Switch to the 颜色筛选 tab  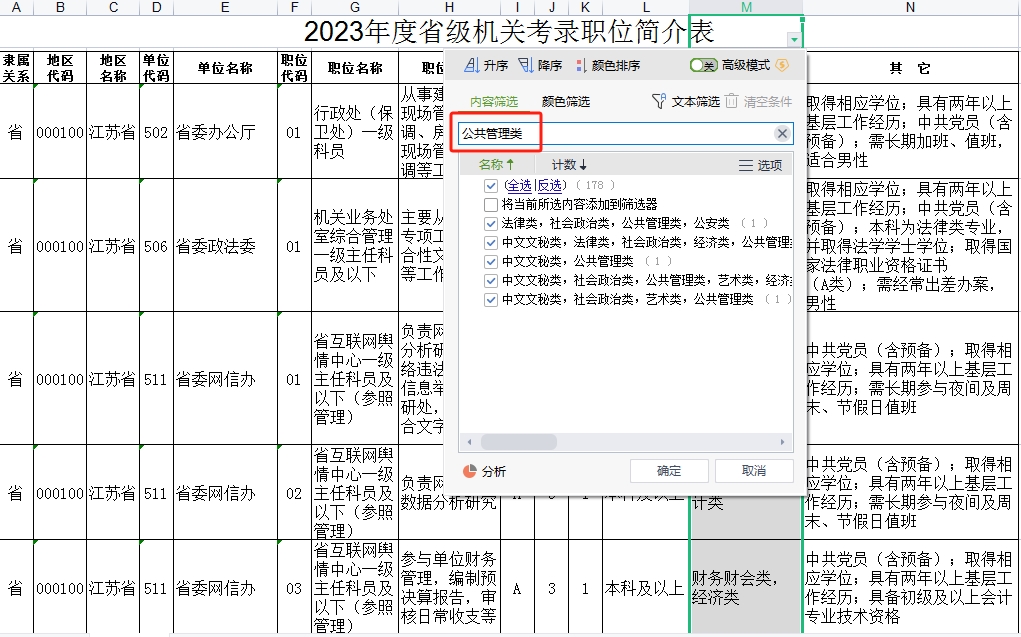coord(565,102)
